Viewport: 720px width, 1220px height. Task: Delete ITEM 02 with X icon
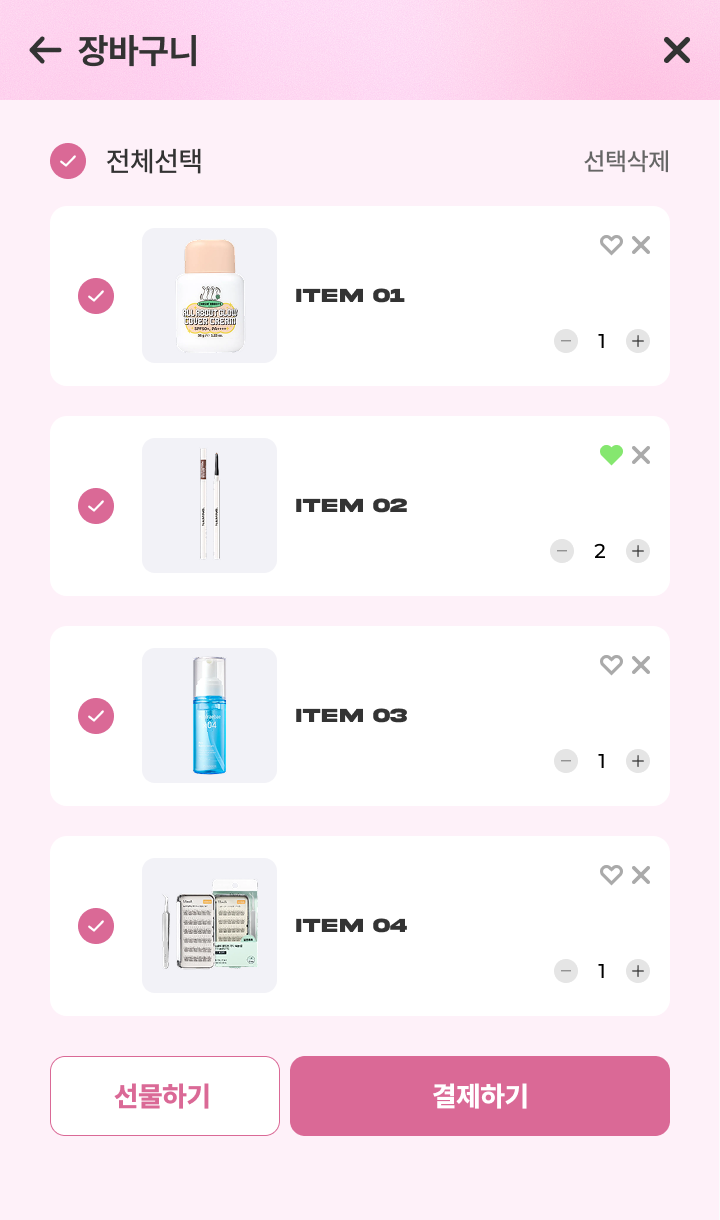pos(641,455)
